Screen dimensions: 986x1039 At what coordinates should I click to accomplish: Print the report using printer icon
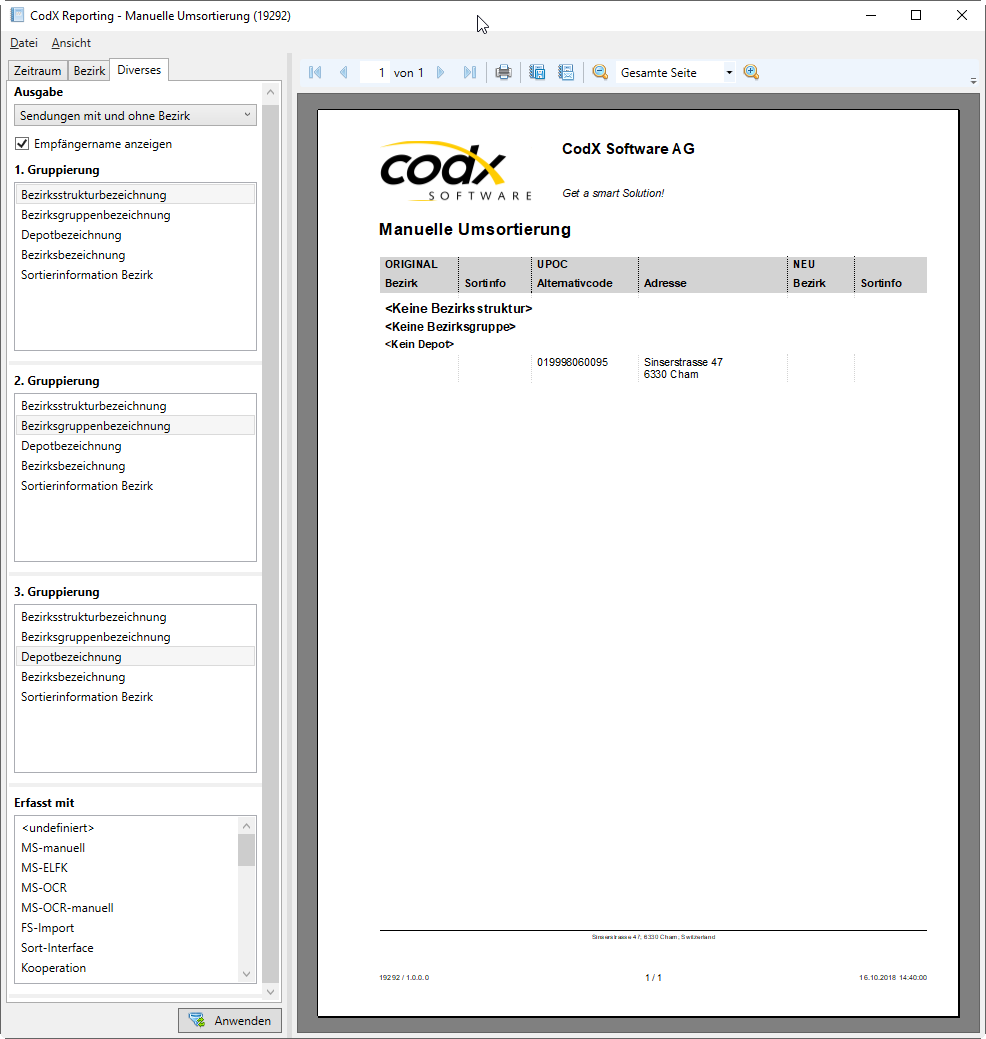click(x=503, y=72)
